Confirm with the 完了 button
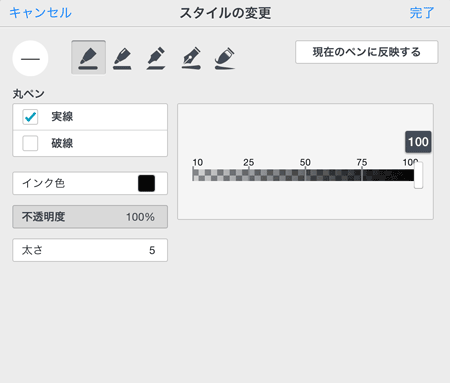Image resolution: width=450 pixels, height=383 pixels. pos(422,13)
